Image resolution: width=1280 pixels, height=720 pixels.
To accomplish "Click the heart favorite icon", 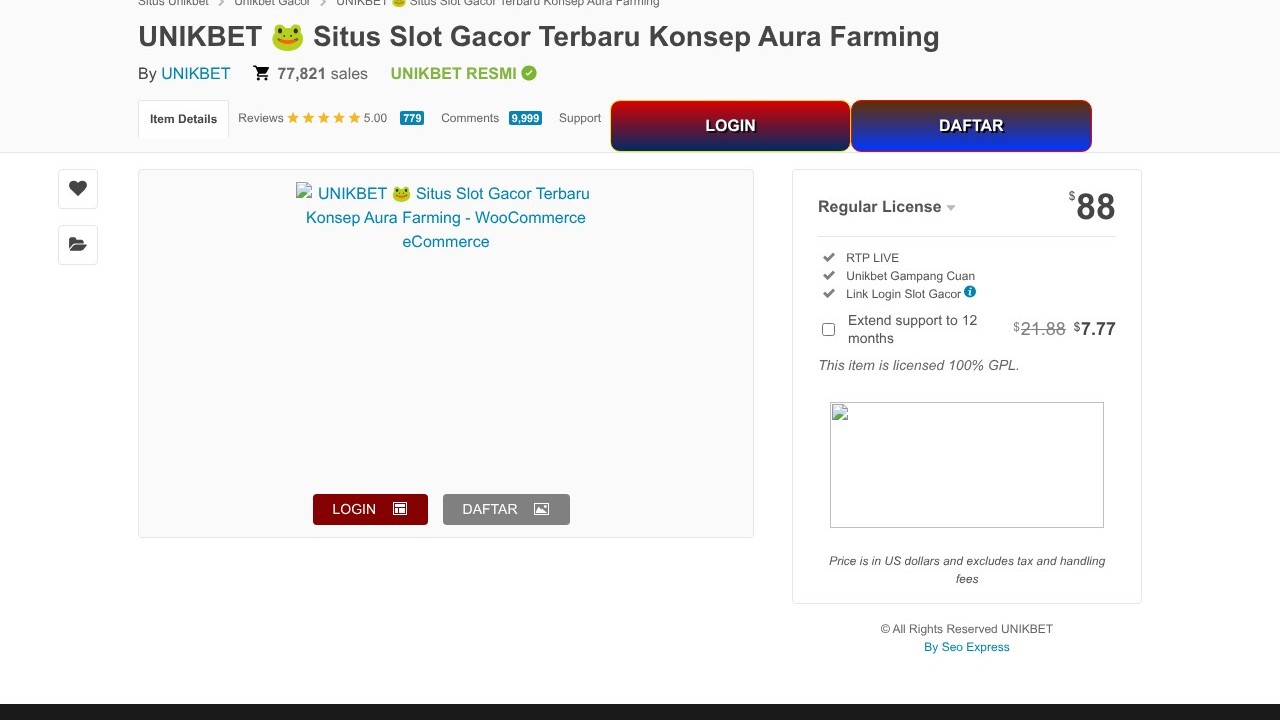I will pos(78,188).
